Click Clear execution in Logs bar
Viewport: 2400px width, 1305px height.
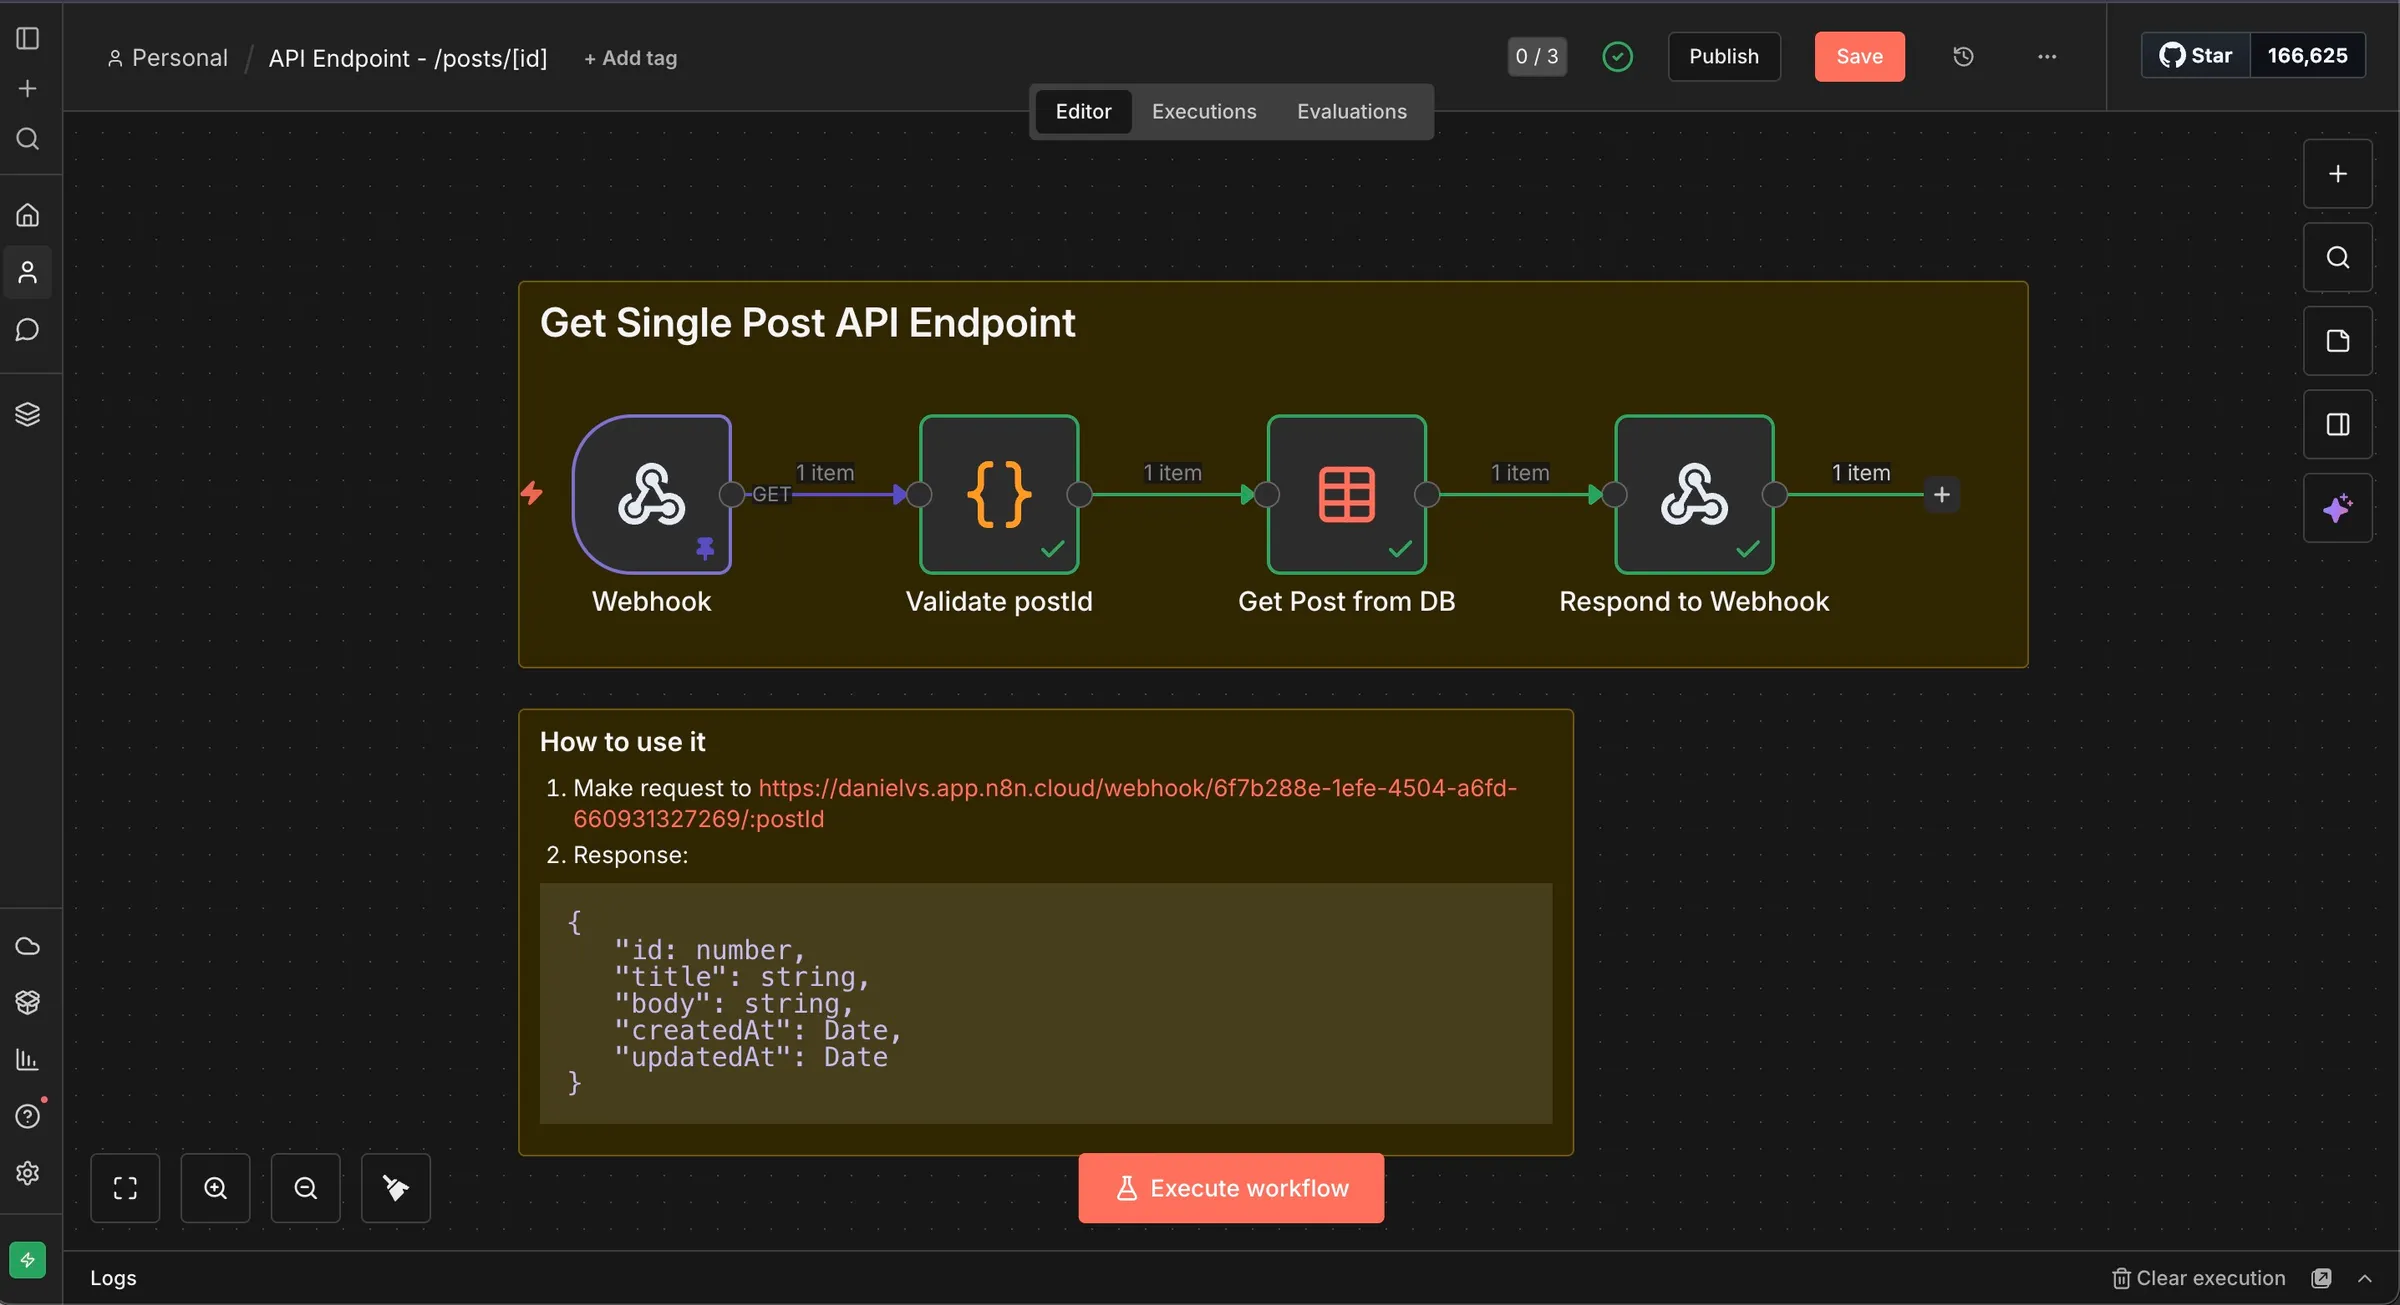click(x=2199, y=1278)
